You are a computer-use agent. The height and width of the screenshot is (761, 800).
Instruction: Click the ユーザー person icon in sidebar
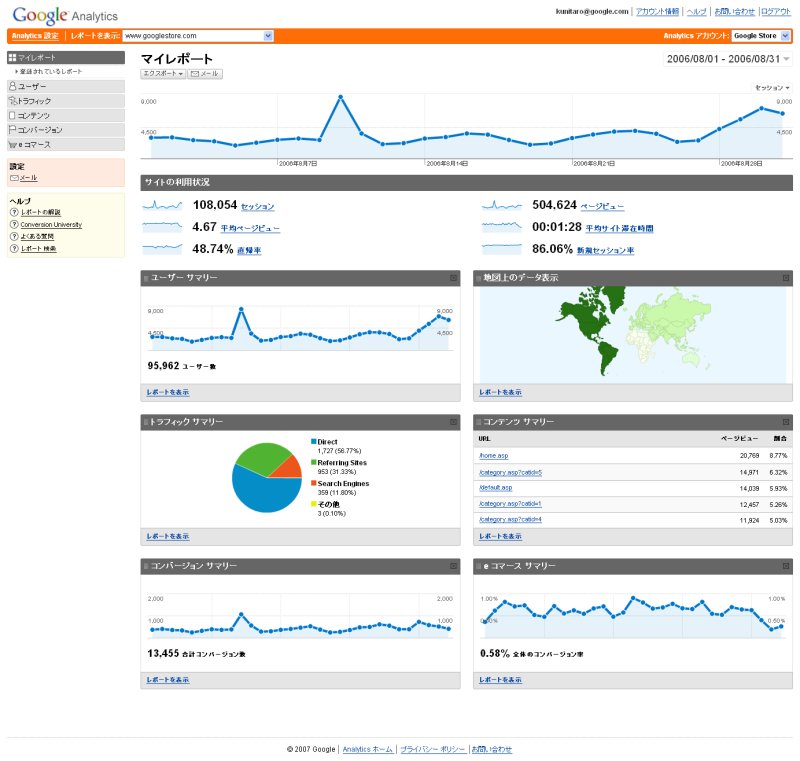click(x=12, y=87)
